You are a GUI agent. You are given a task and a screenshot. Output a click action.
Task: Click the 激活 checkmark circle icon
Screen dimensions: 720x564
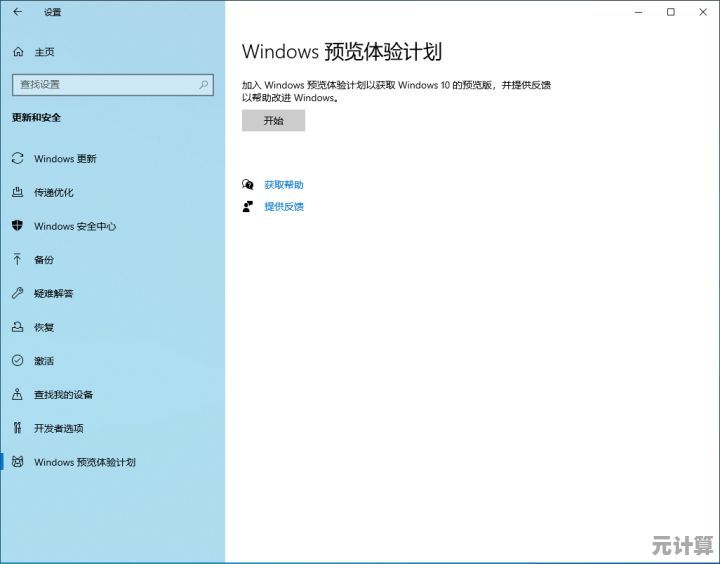(17, 361)
